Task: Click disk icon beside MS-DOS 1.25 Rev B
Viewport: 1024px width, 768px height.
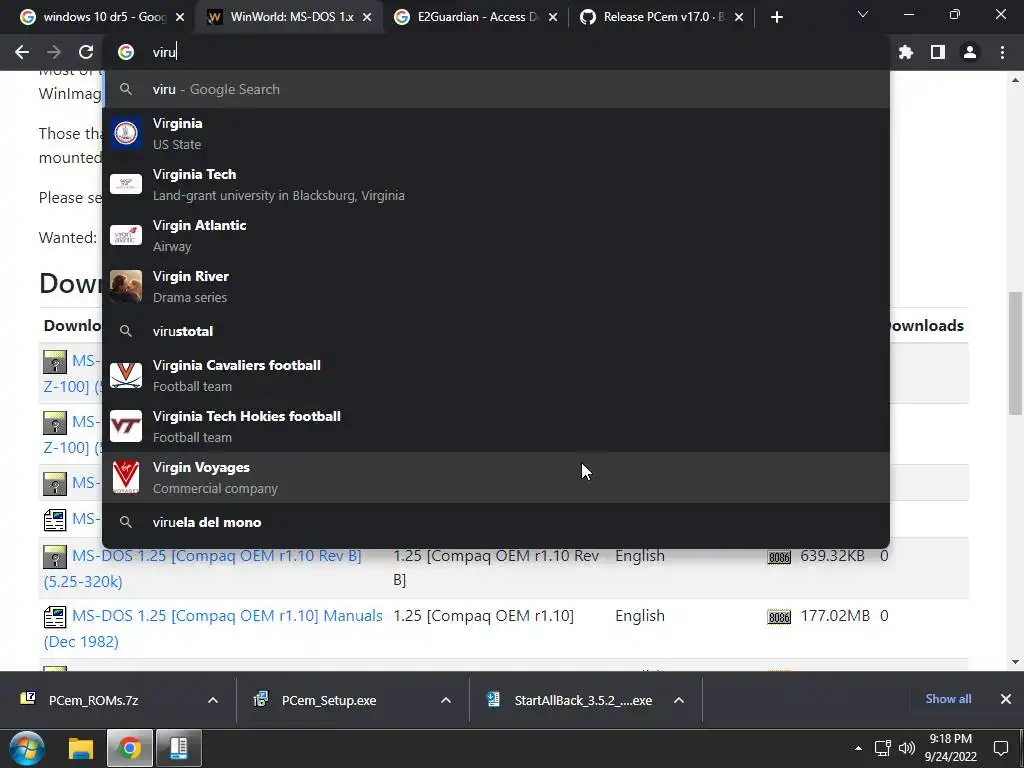Action: (55, 556)
